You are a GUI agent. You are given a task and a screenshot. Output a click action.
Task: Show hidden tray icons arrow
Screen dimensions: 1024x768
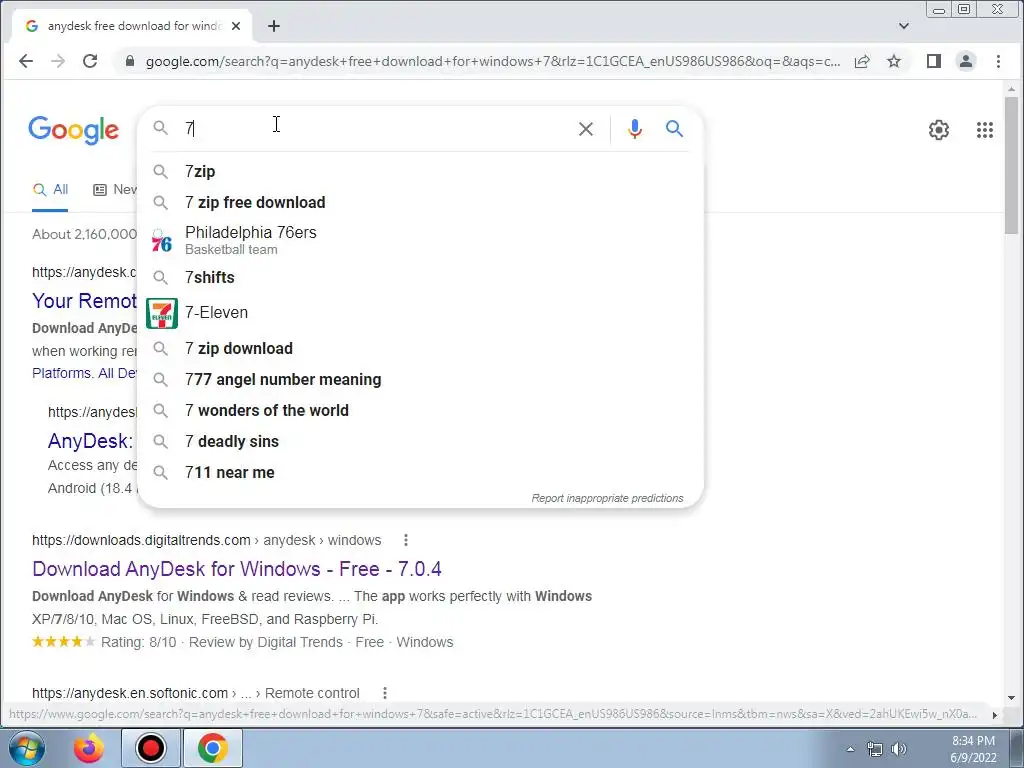pos(850,749)
